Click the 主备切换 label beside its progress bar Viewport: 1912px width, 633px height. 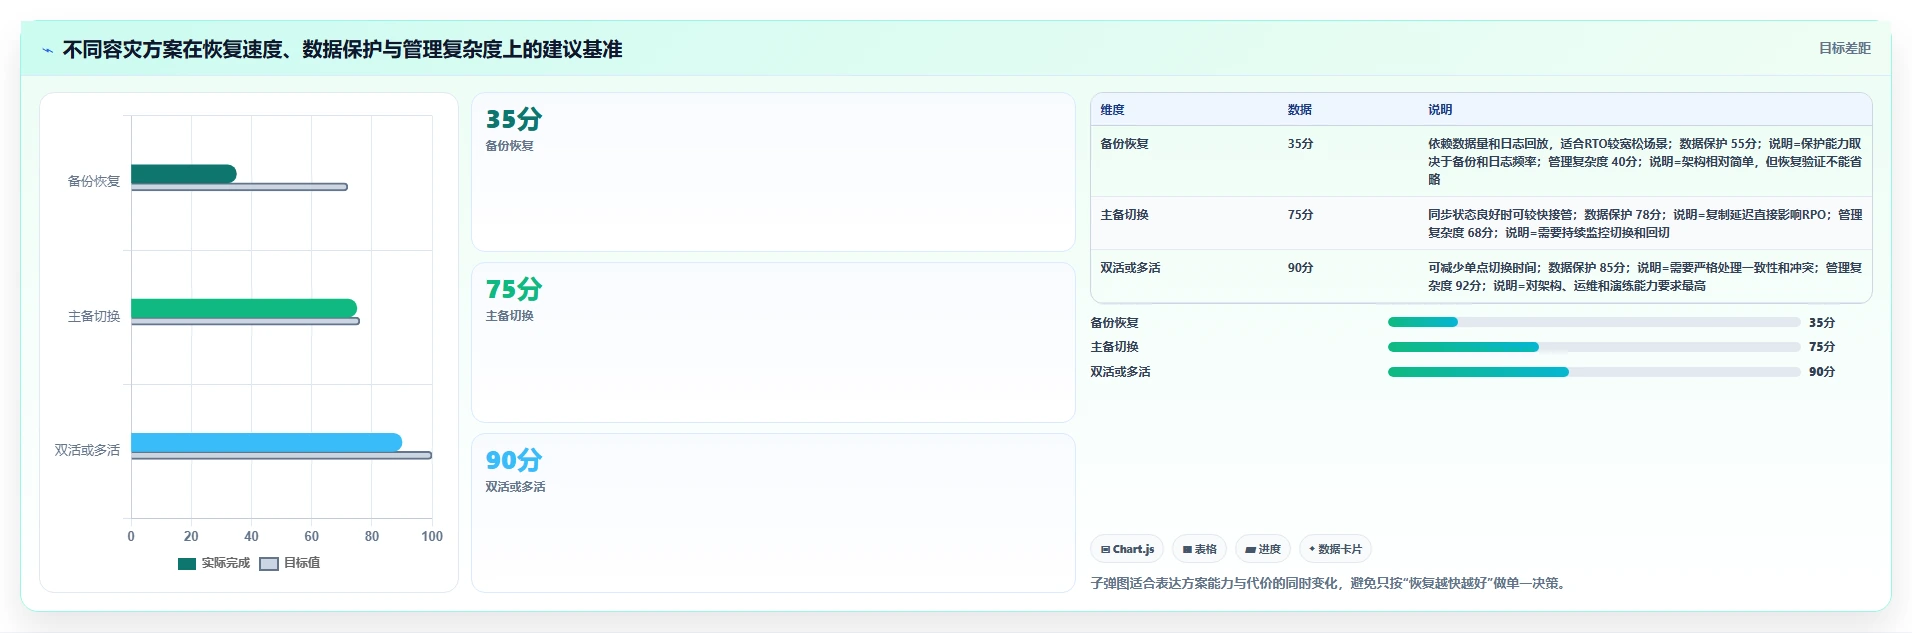click(1115, 347)
